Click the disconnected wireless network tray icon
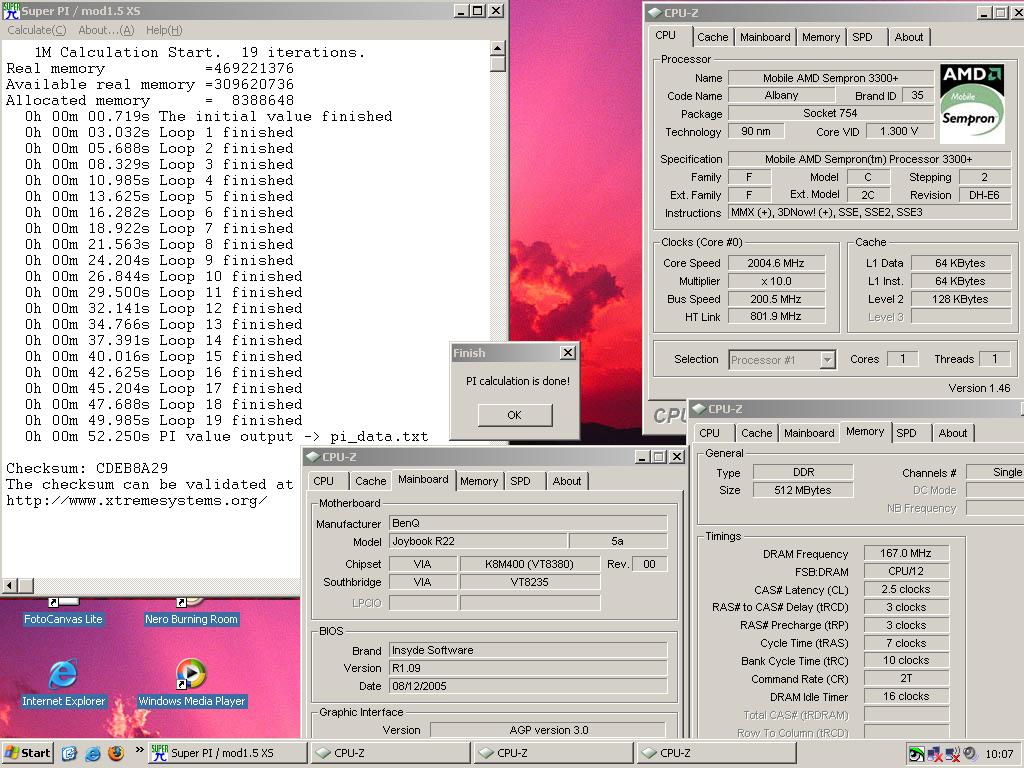1024x768 pixels. point(953,754)
